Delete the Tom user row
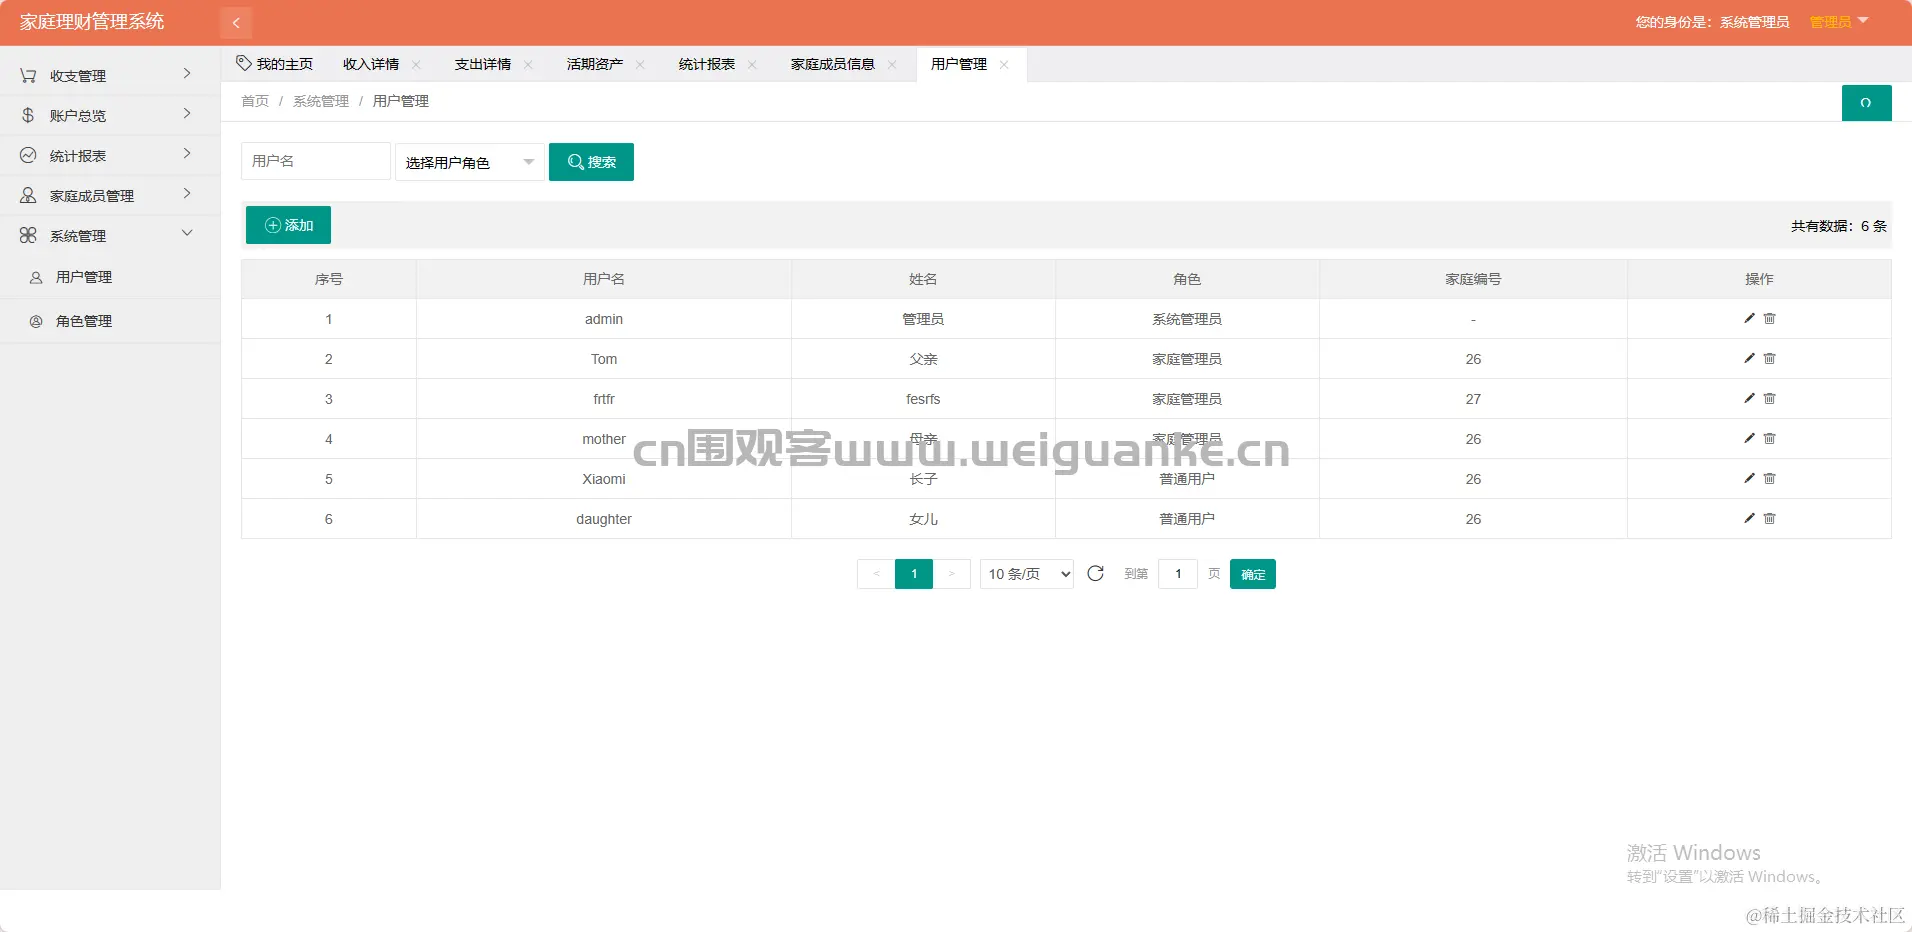This screenshot has height=932, width=1912. 1769,358
